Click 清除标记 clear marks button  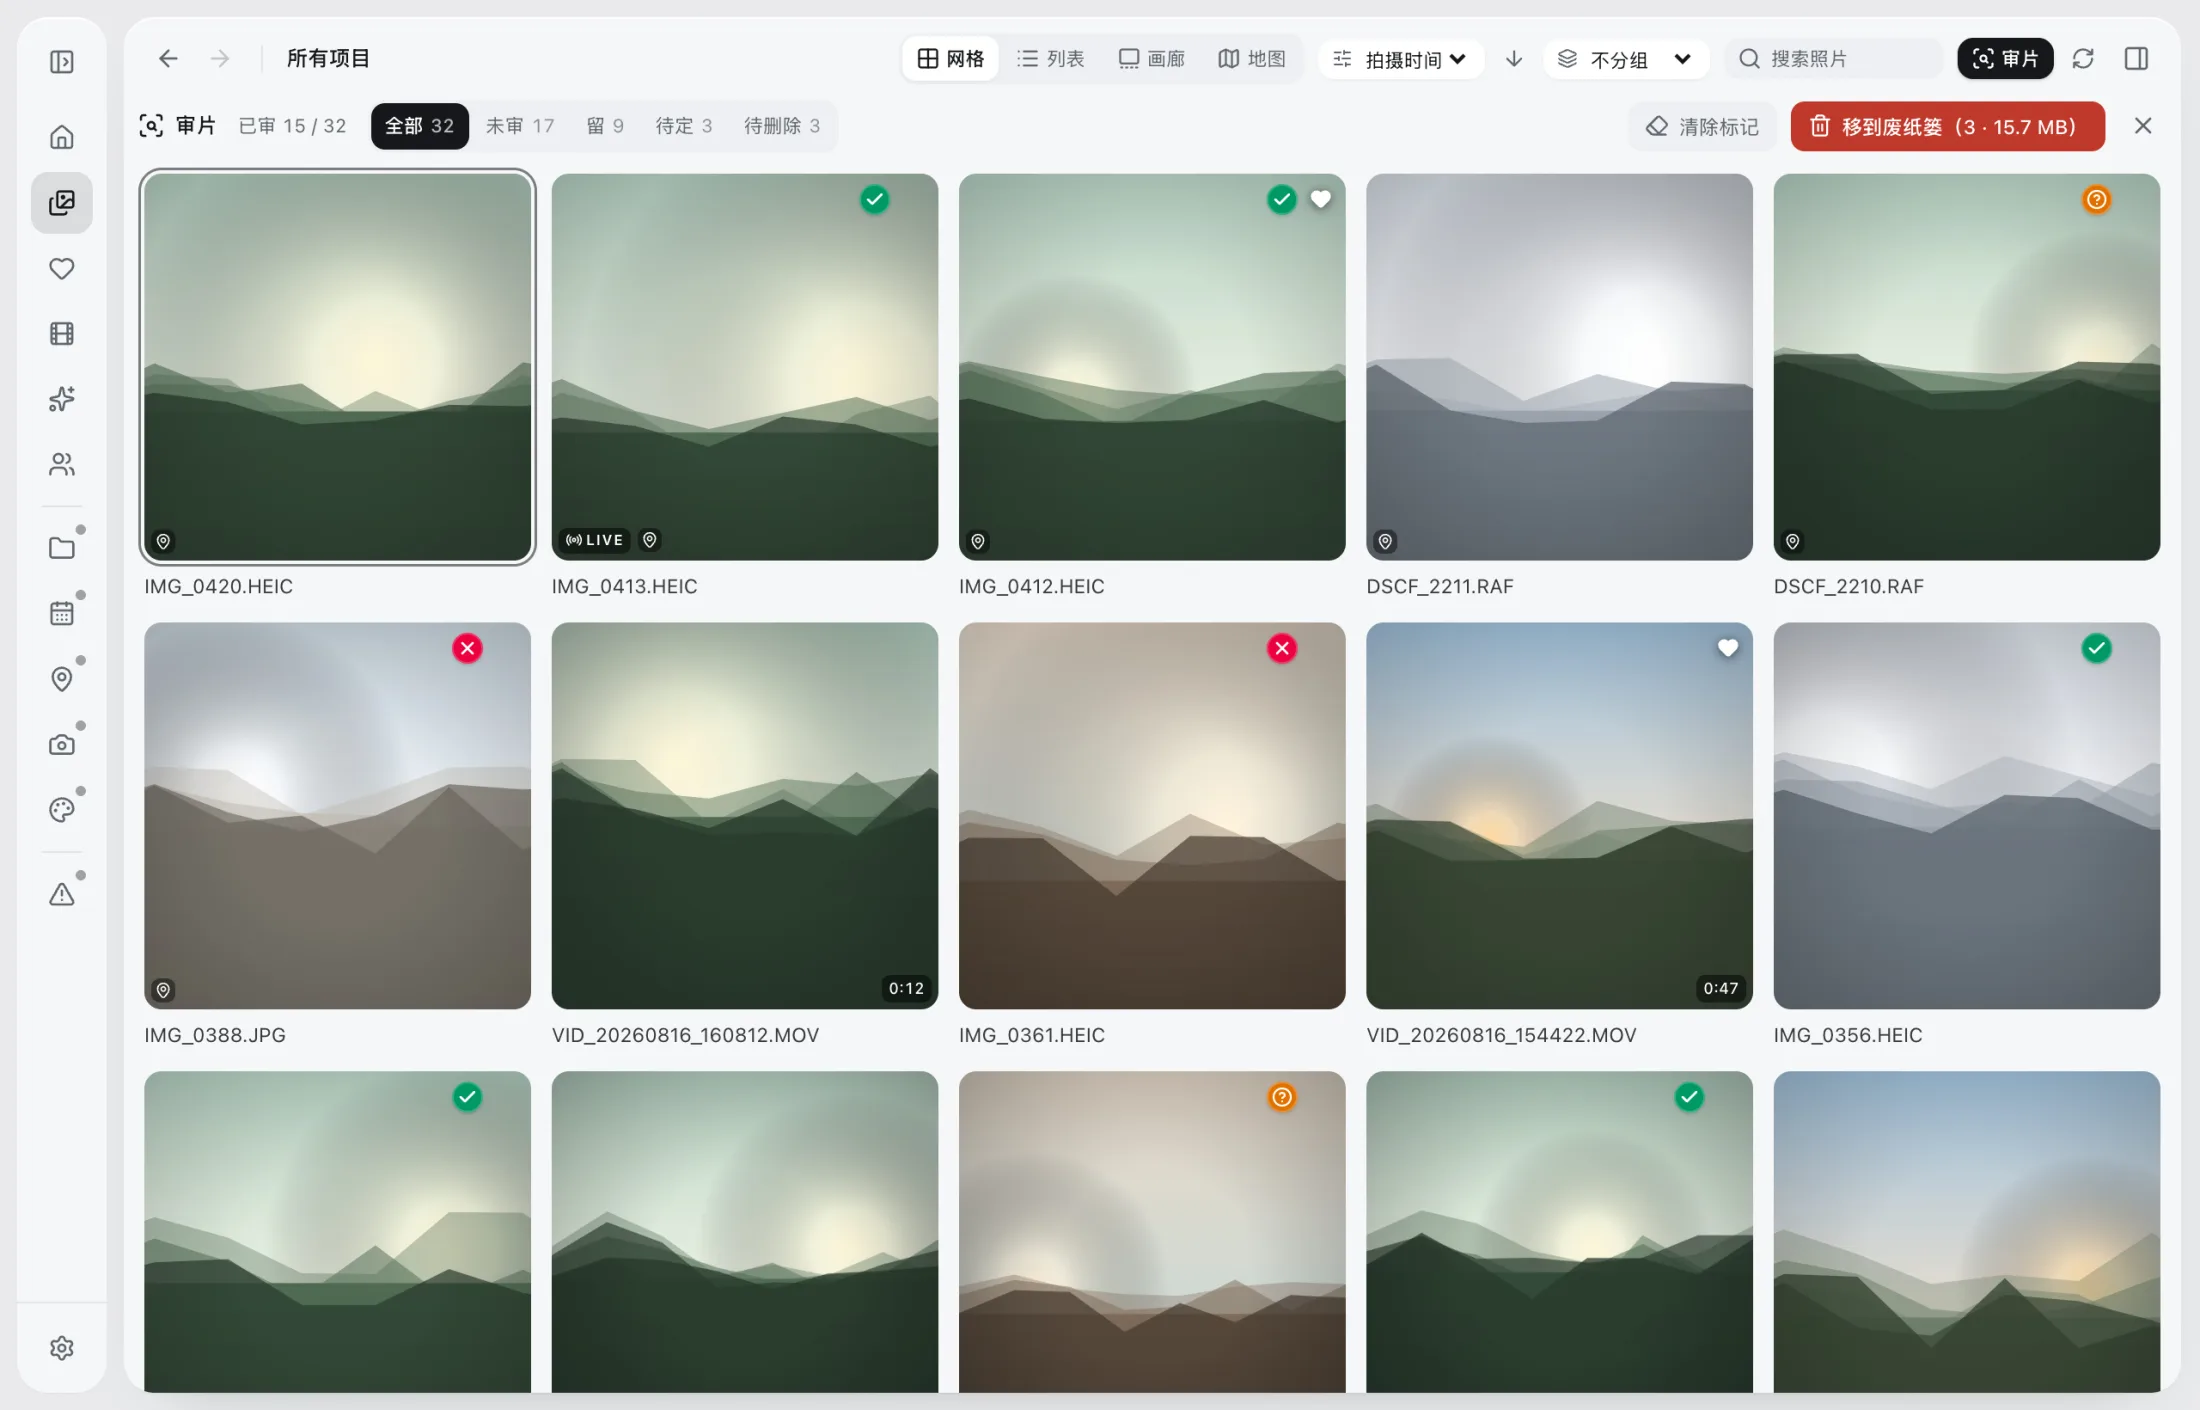coord(1703,126)
